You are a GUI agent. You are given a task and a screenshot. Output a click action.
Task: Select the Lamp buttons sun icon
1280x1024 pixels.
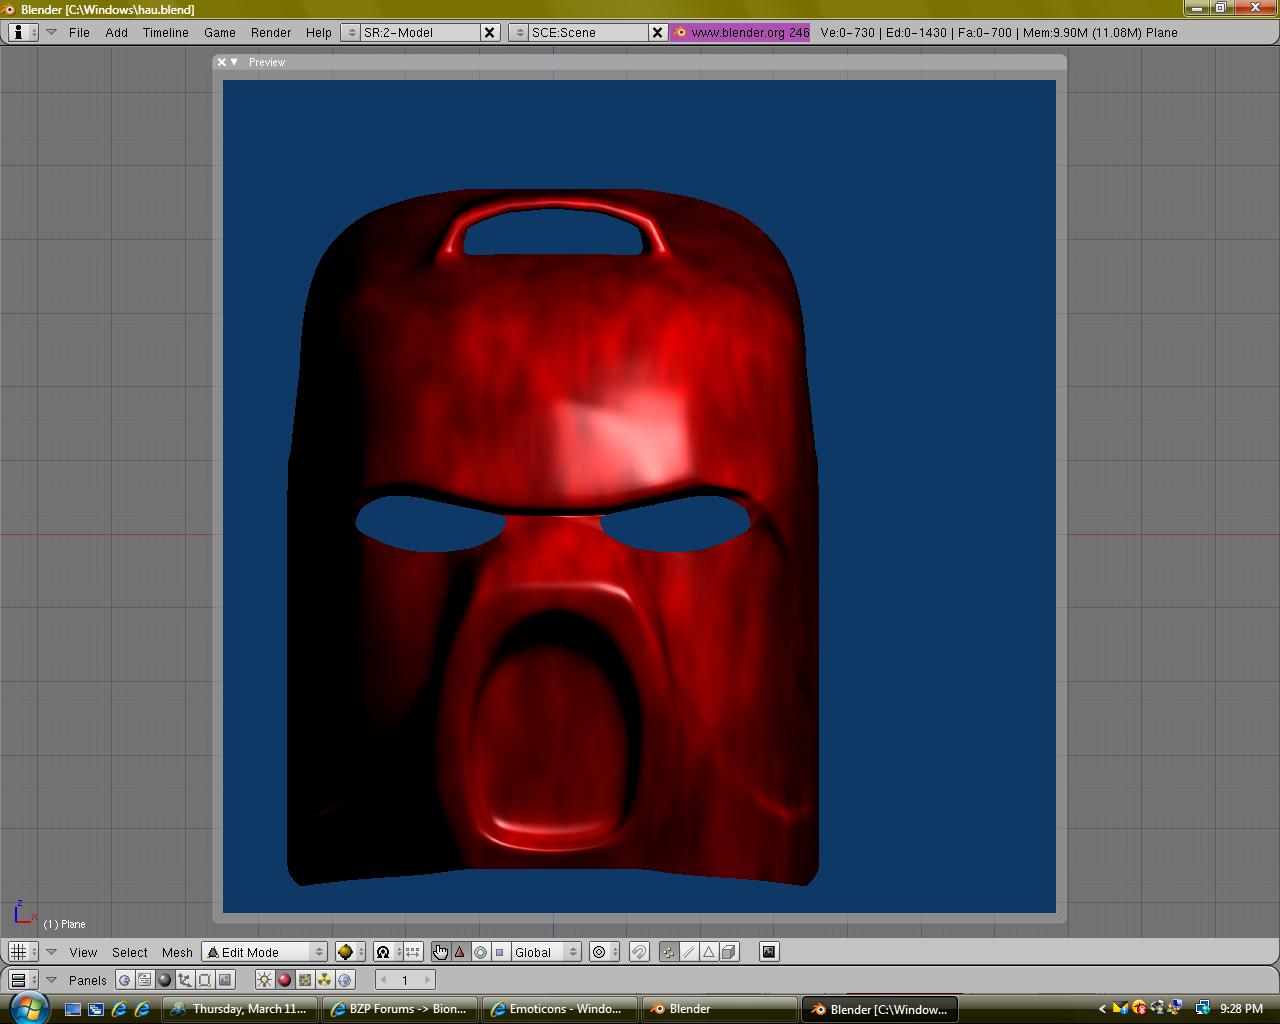tap(264, 980)
